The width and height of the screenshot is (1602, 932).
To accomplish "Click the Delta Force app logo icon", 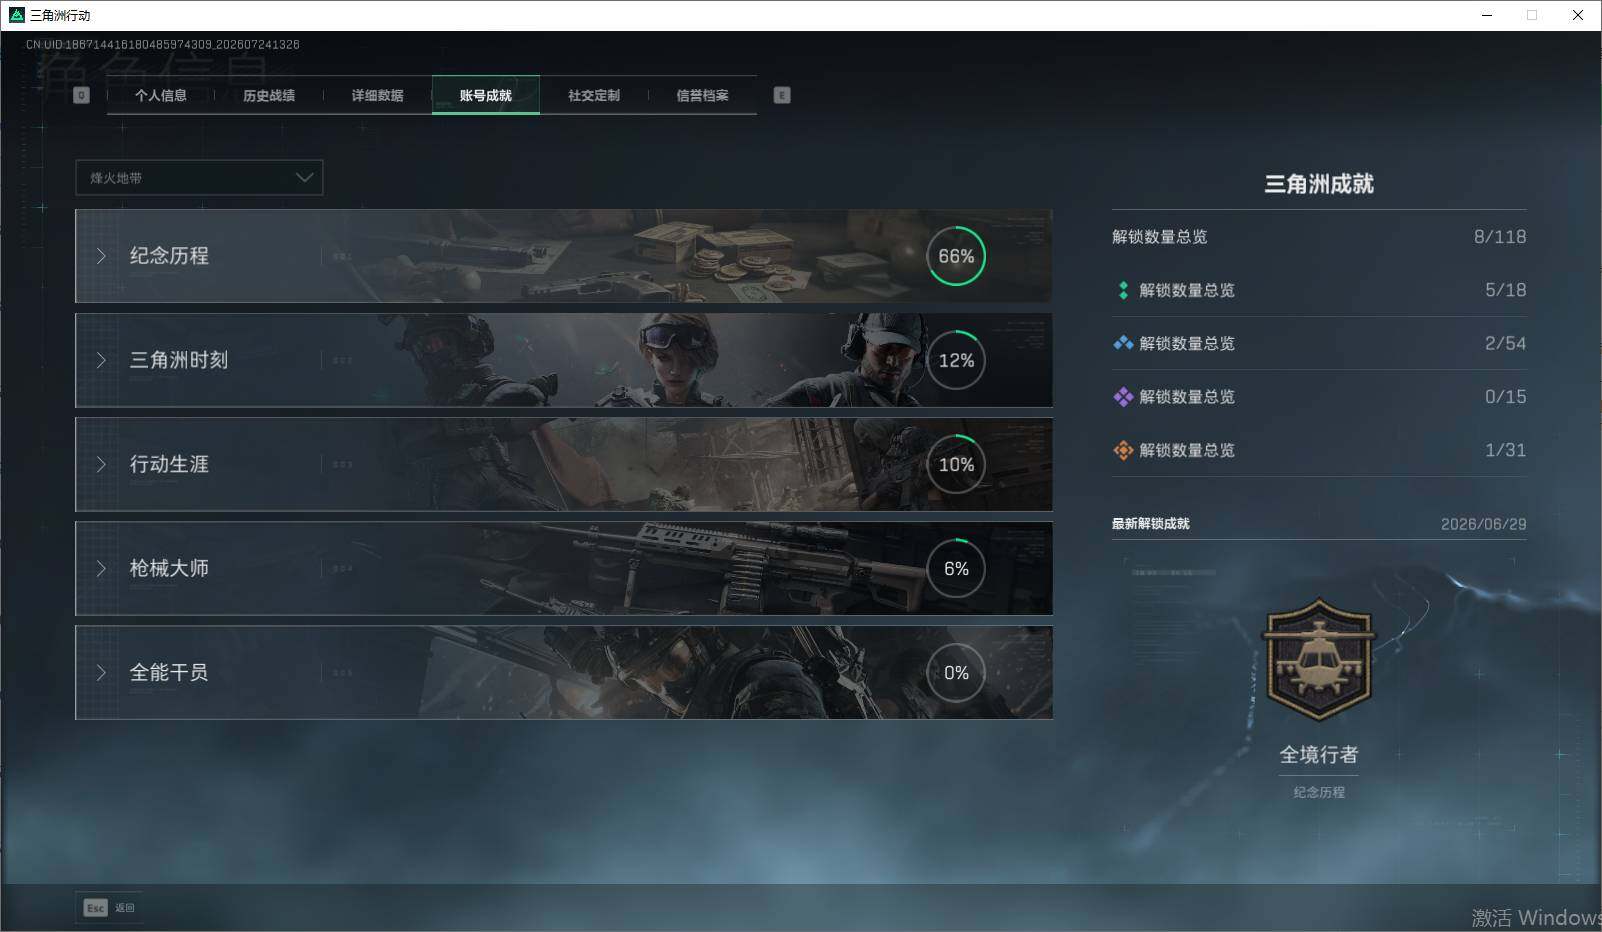I will click(16, 15).
